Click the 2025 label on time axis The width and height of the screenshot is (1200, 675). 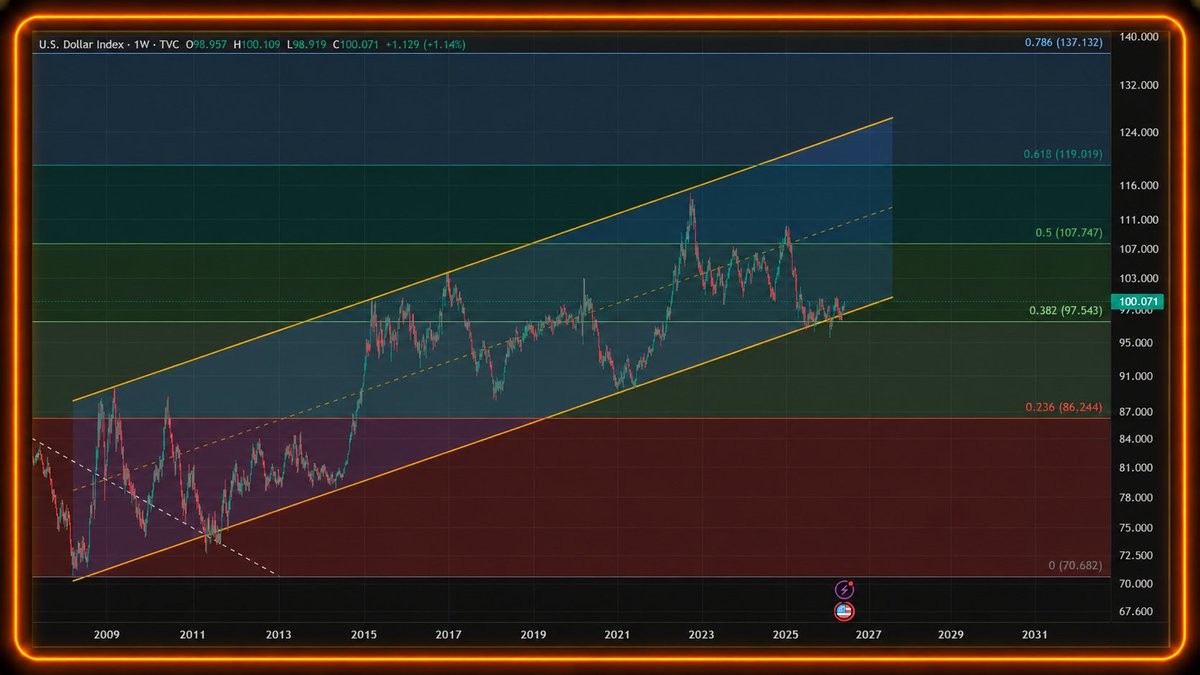(786, 635)
